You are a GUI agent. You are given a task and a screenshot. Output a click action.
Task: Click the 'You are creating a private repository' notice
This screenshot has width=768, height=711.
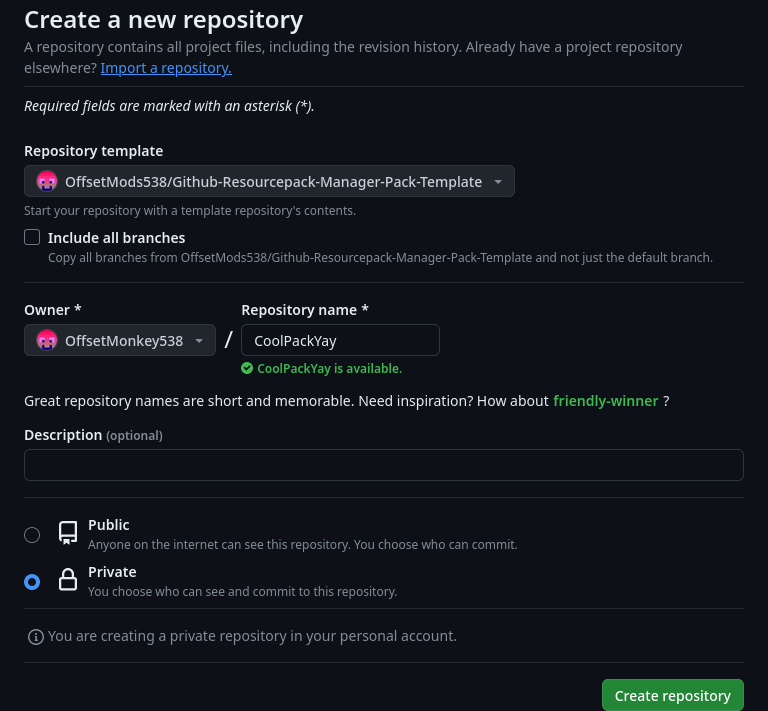pyautogui.click(x=252, y=636)
